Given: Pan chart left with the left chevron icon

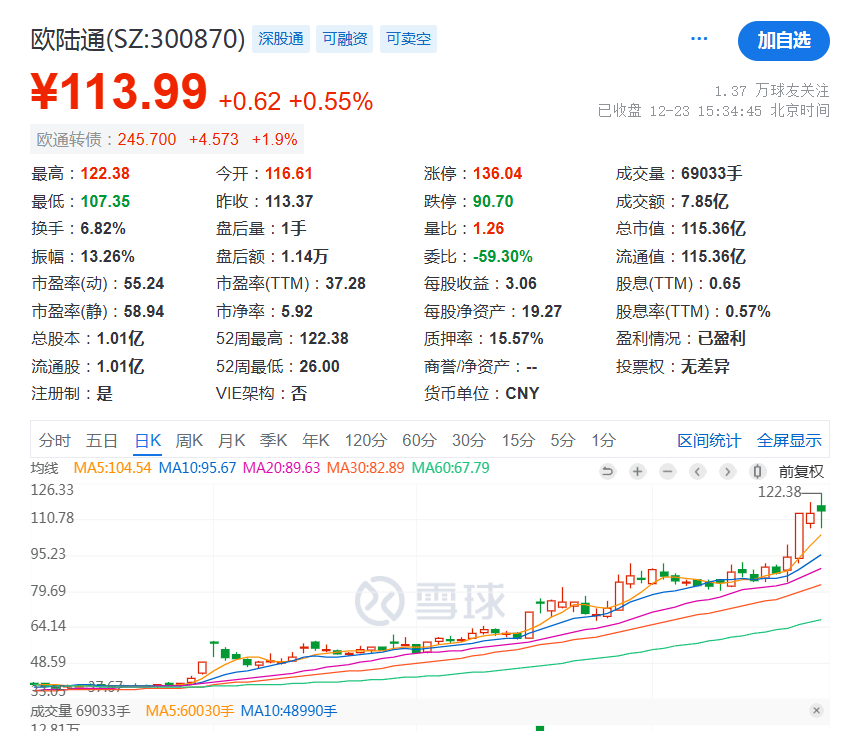Looking at the screenshot, I should click(696, 470).
